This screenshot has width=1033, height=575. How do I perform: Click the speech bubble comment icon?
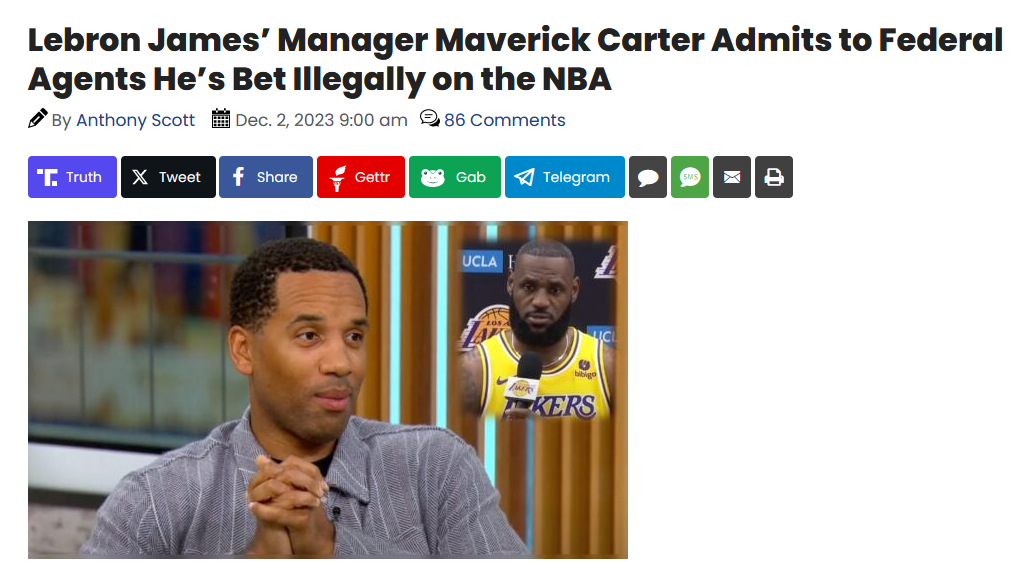click(x=648, y=177)
